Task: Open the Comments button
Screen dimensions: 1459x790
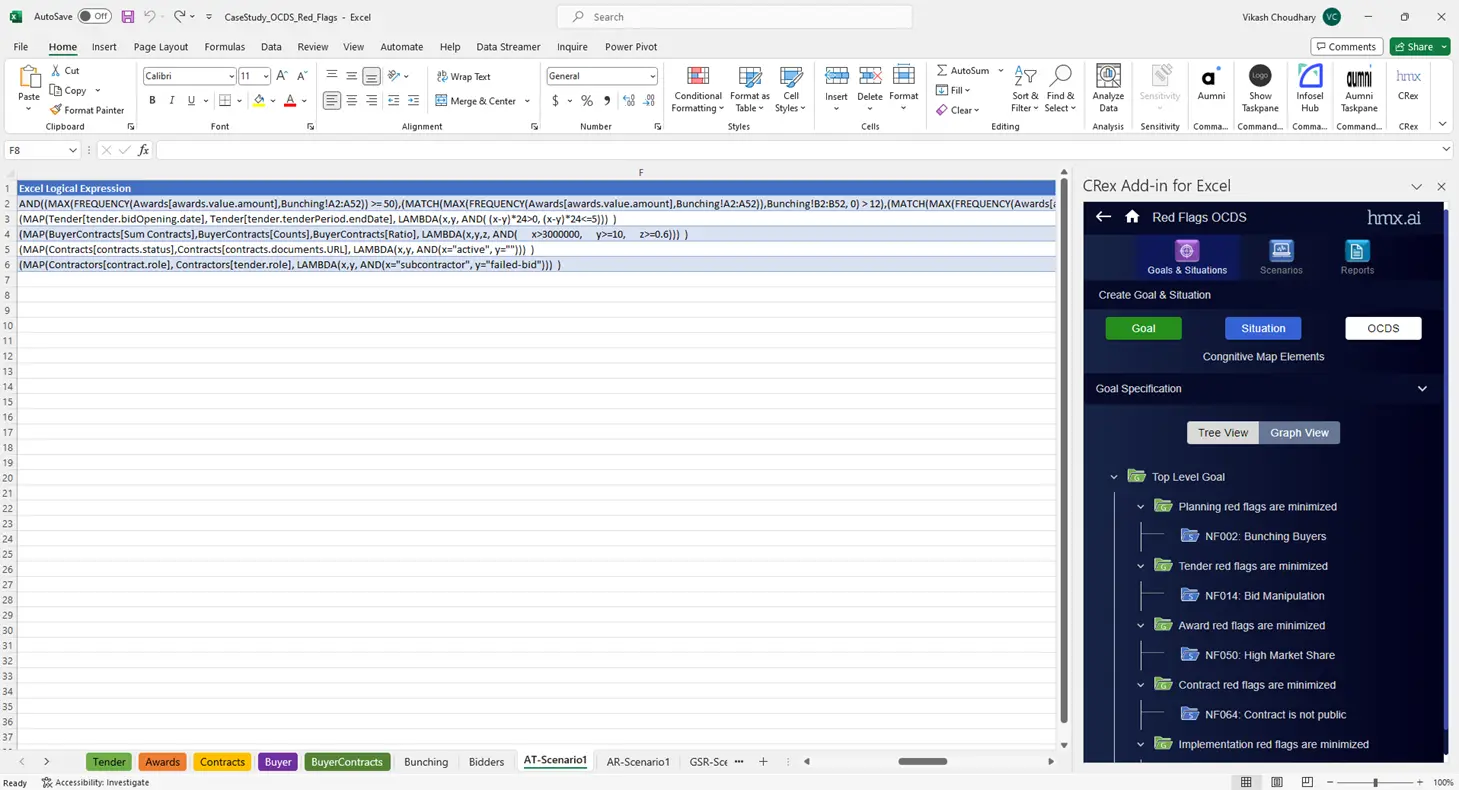Action: pos(1346,47)
